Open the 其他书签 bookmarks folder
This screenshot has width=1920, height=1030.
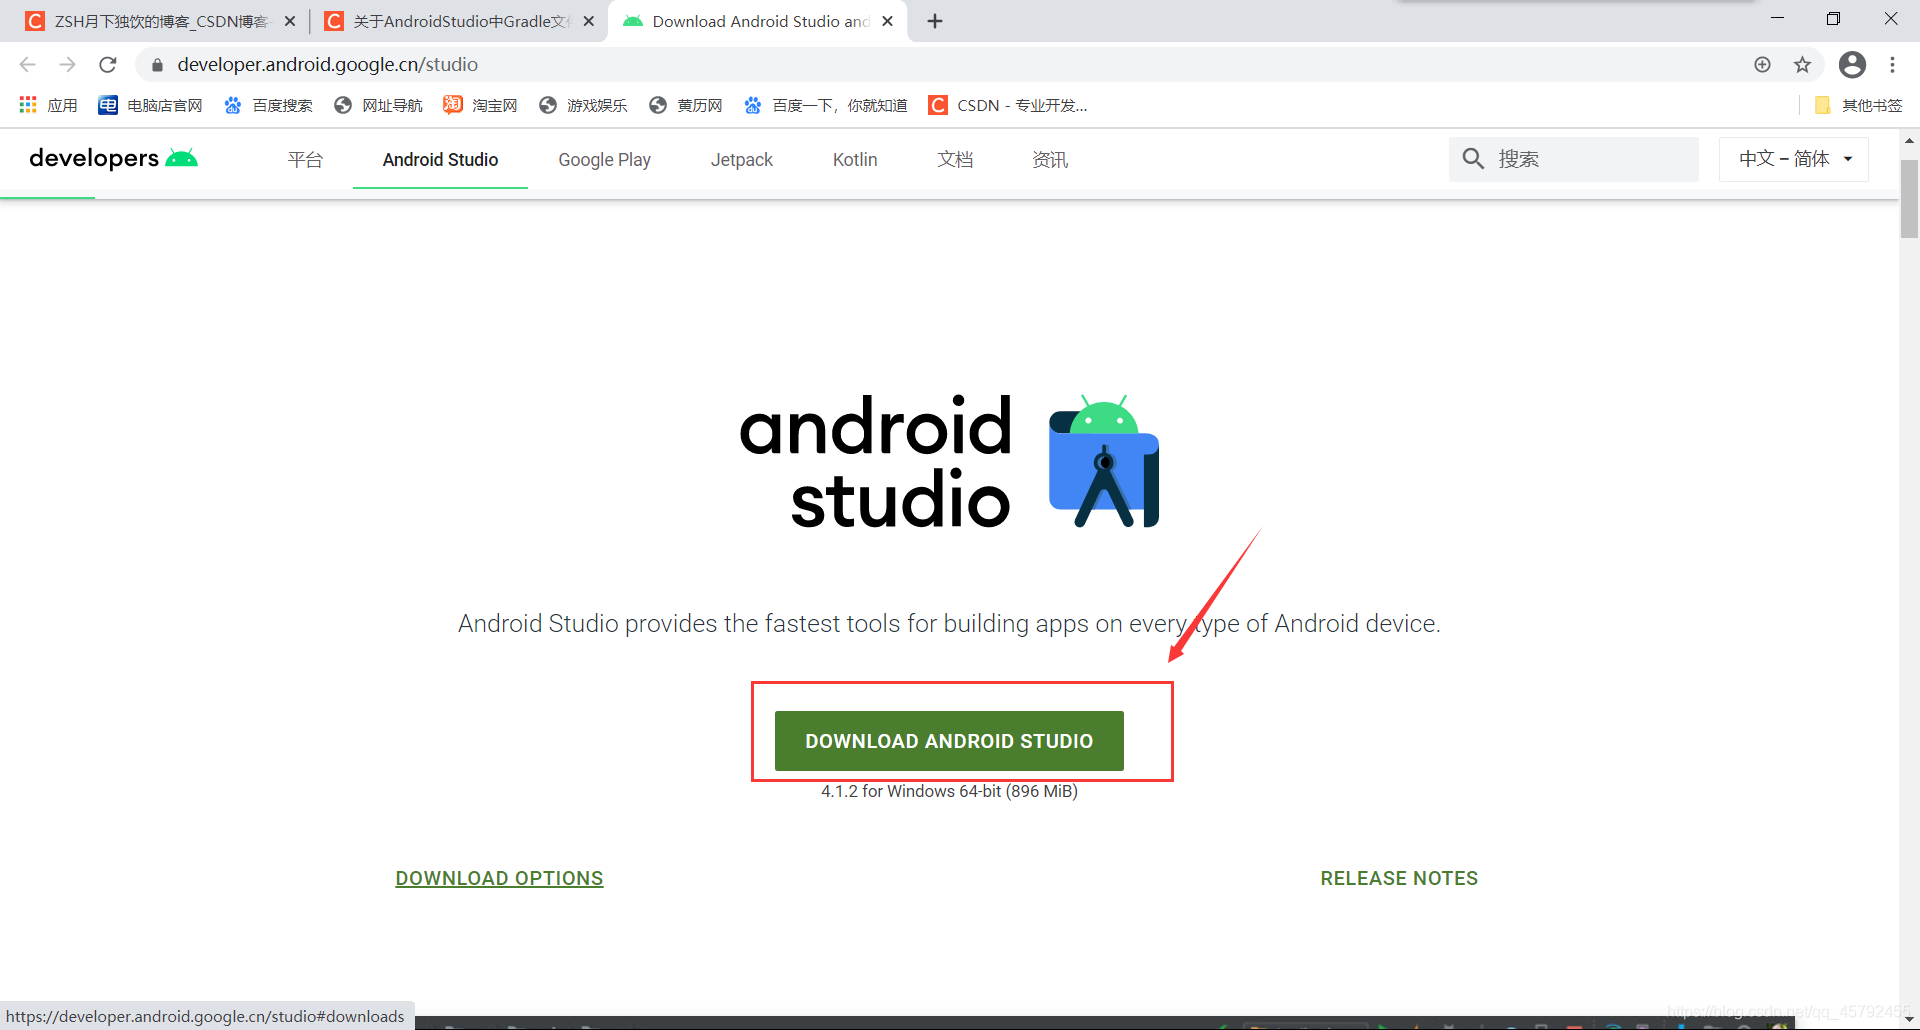1858,105
